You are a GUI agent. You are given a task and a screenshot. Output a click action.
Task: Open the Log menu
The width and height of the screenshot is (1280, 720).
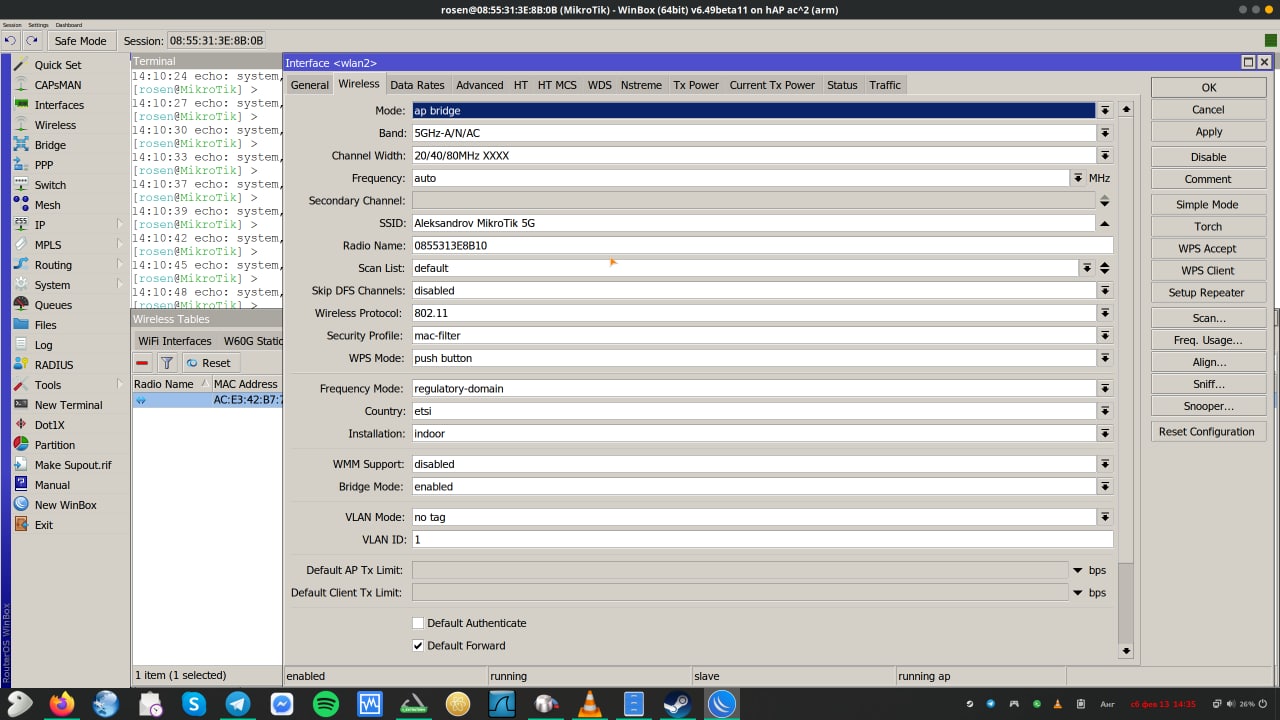pyautogui.click(x=43, y=345)
